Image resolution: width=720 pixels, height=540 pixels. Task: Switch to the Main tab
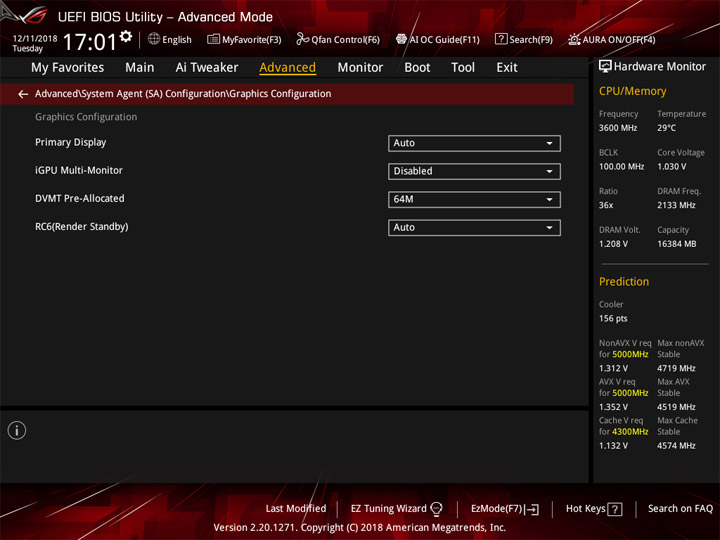(140, 68)
